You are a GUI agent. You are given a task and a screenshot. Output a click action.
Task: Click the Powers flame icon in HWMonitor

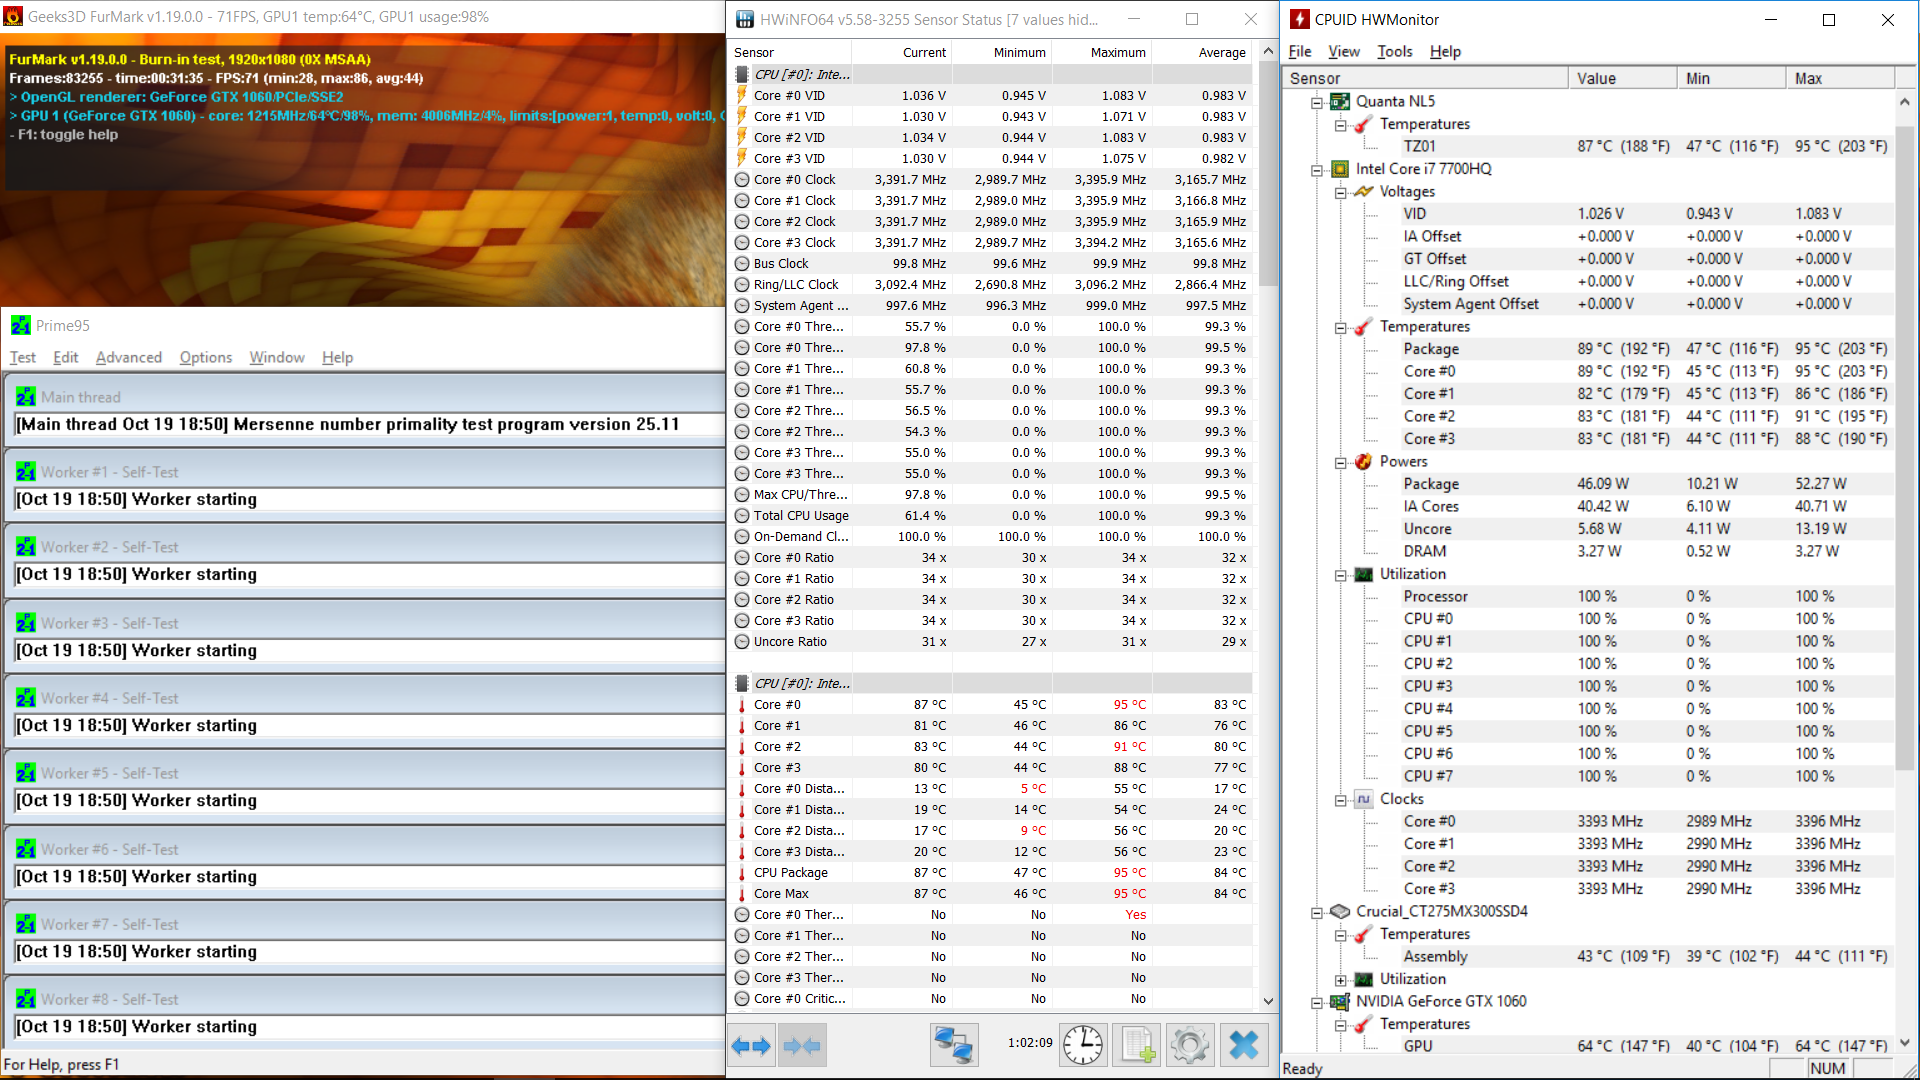click(x=1364, y=461)
